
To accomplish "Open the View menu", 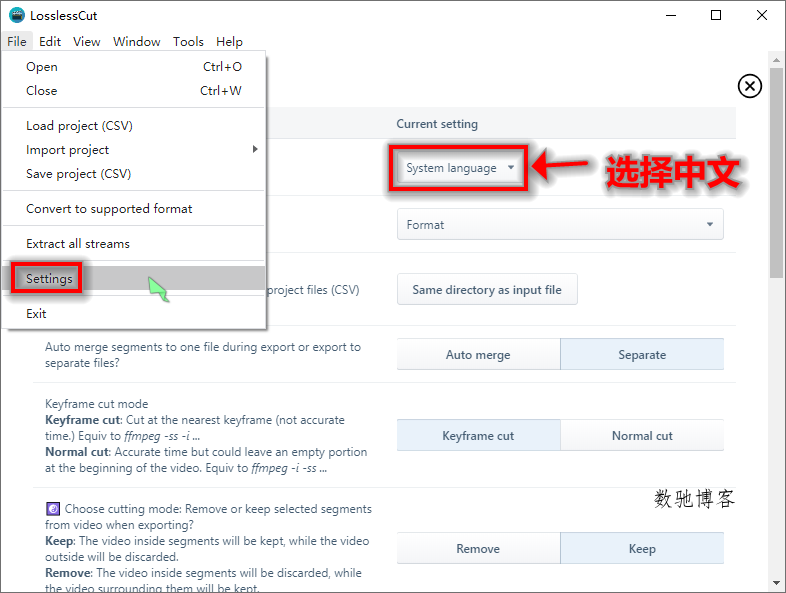I will pos(87,42).
